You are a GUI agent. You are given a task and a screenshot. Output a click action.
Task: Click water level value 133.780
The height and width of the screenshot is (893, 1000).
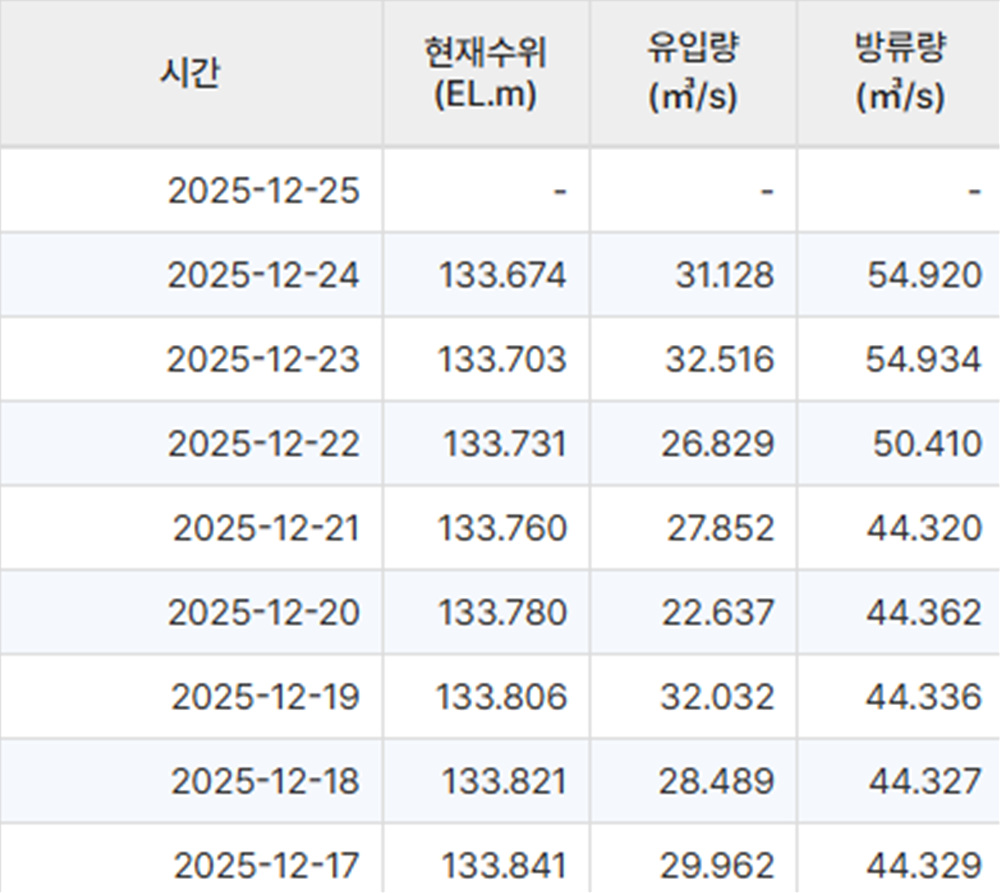(502, 612)
